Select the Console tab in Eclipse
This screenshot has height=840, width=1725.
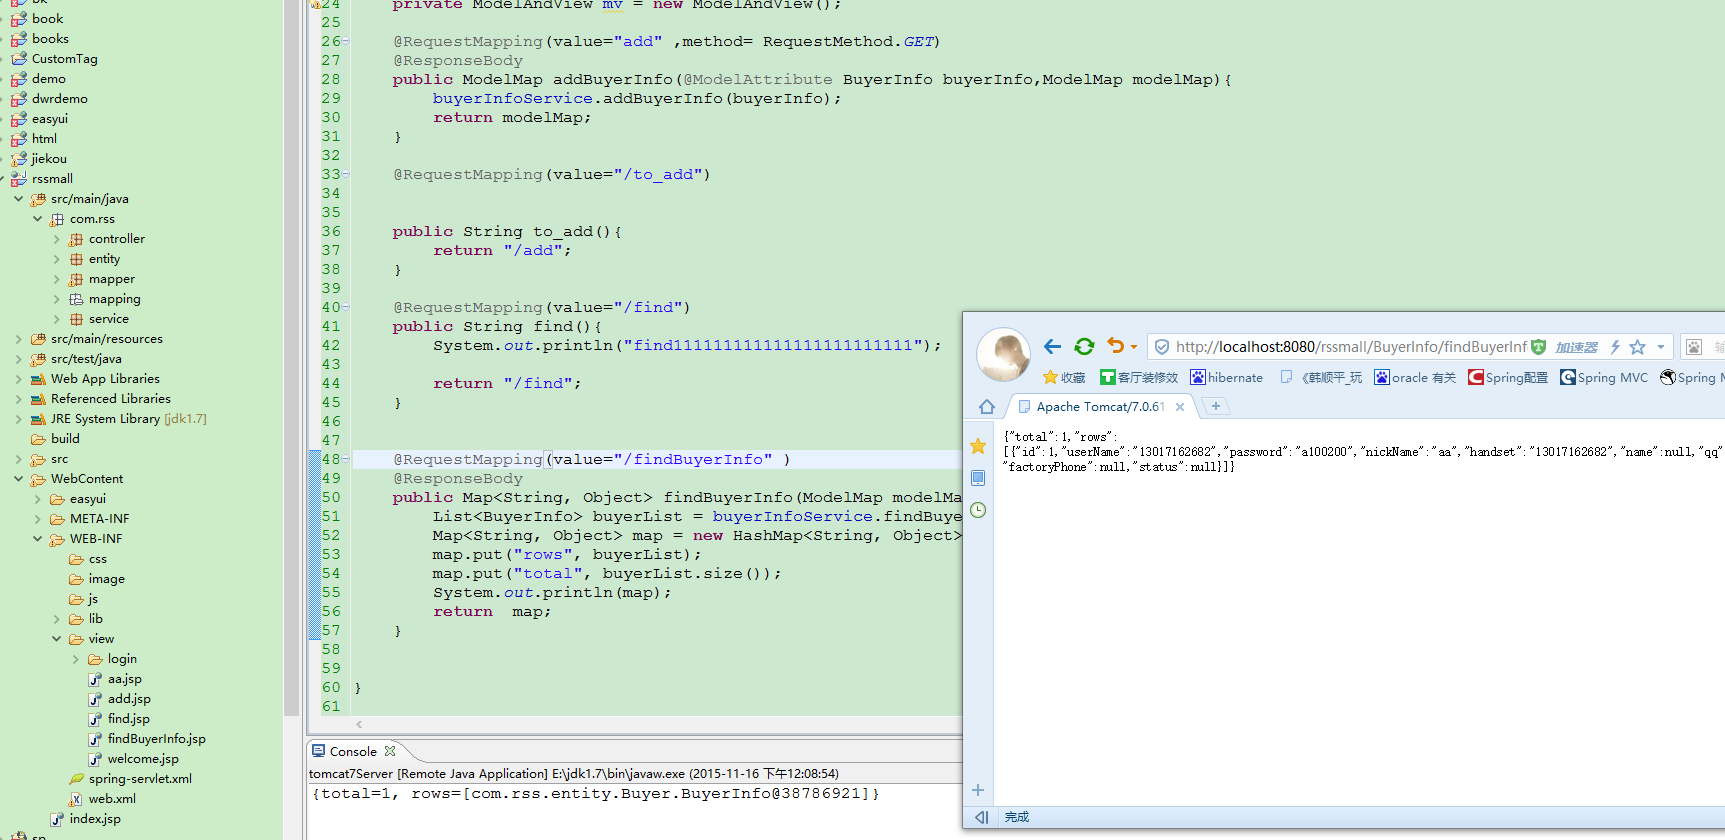[x=353, y=751]
